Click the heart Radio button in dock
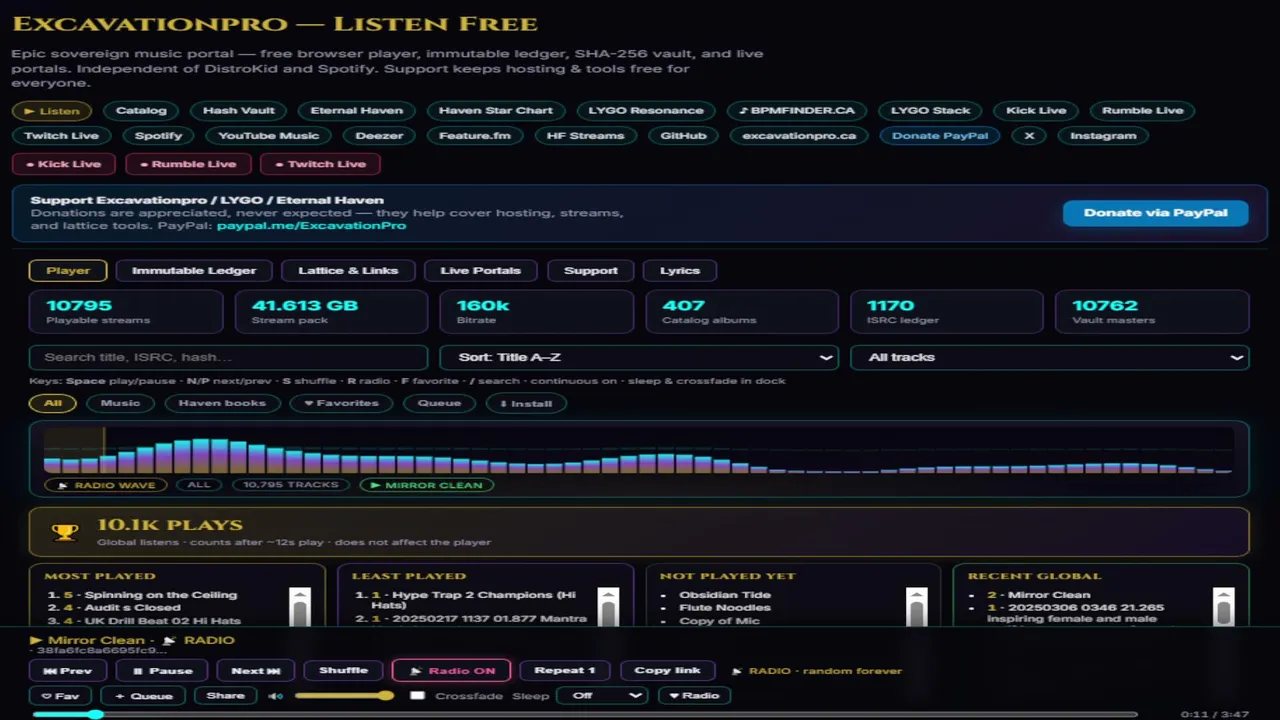This screenshot has width=1280, height=720. [x=694, y=696]
